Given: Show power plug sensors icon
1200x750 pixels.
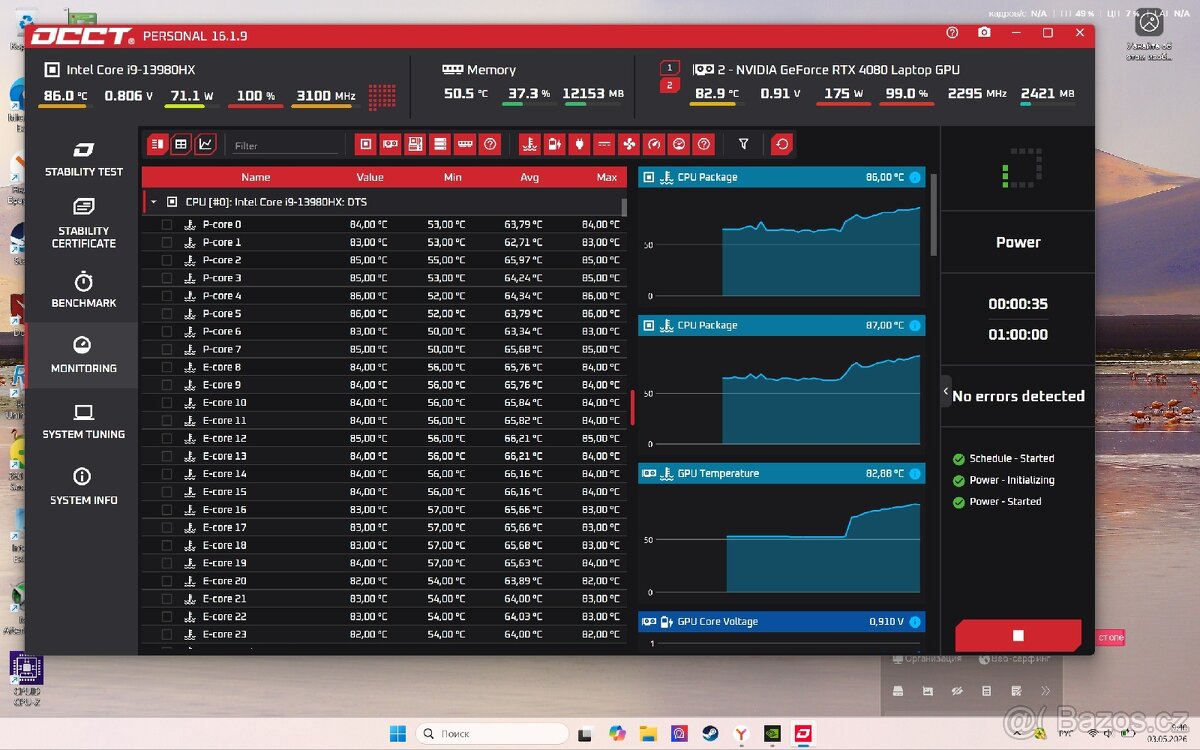Looking at the screenshot, I should 580,144.
